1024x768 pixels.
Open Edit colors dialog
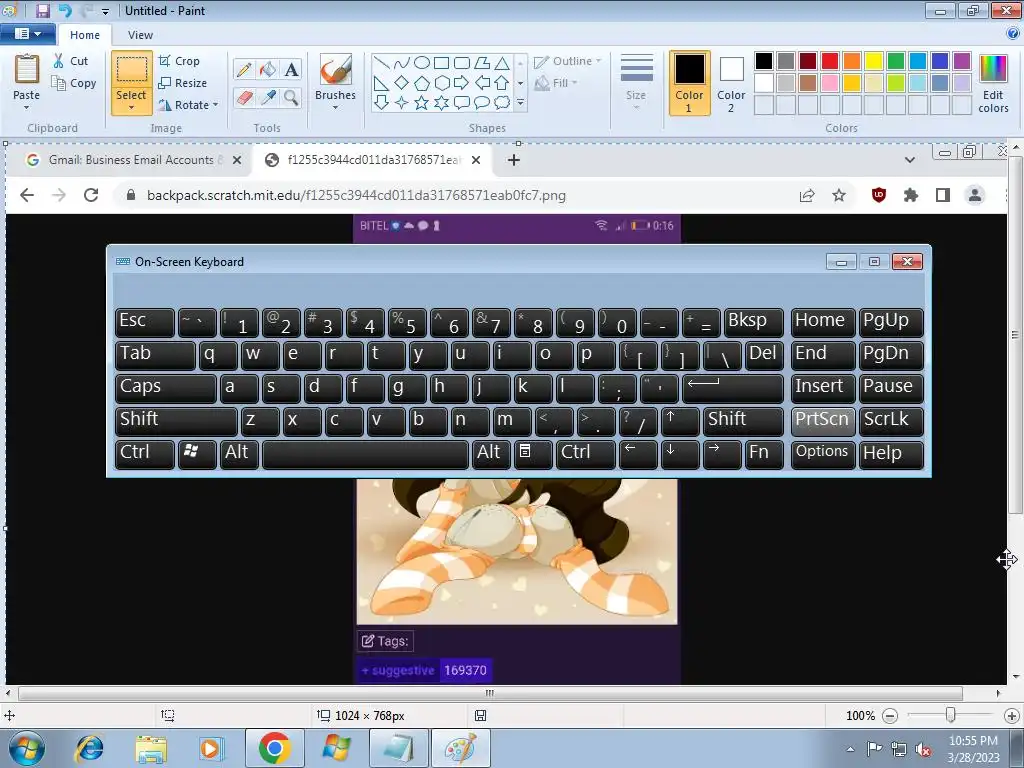coord(993,84)
